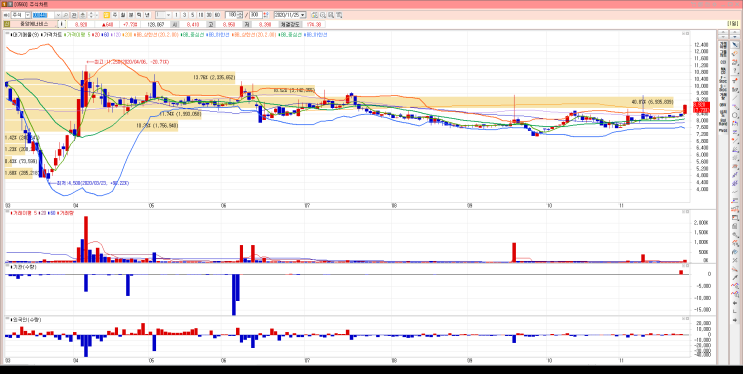Viewport: 743px width, 374px height.
Task: Select the 30-minute interval button
Action: pyautogui.click(x=208, y=15)
